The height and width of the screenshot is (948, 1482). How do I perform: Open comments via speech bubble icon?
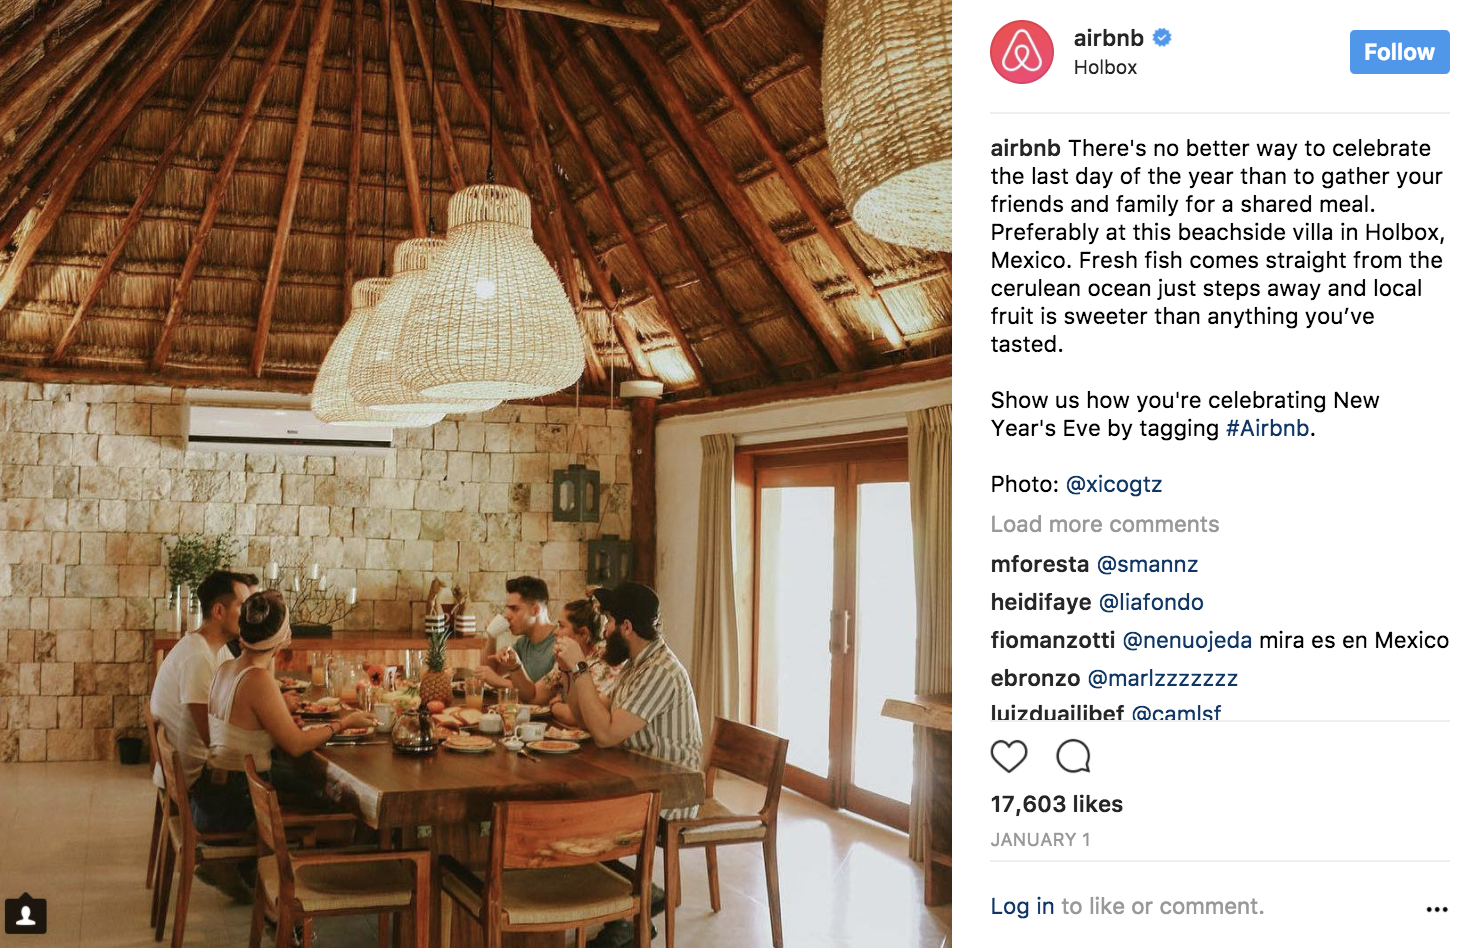click(x=1073, y=756)
